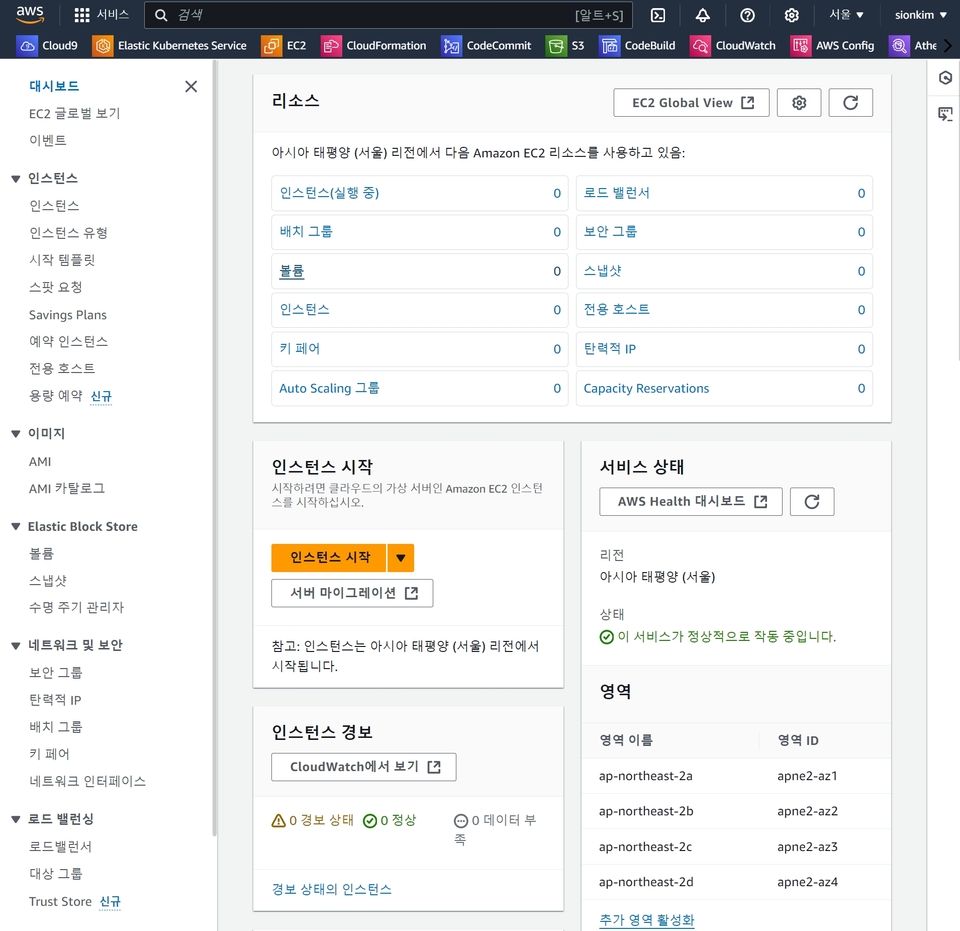This screenshot has width=960, height=931.
Task: Open Capacity Reservations resource link
Action: point(646,388)
